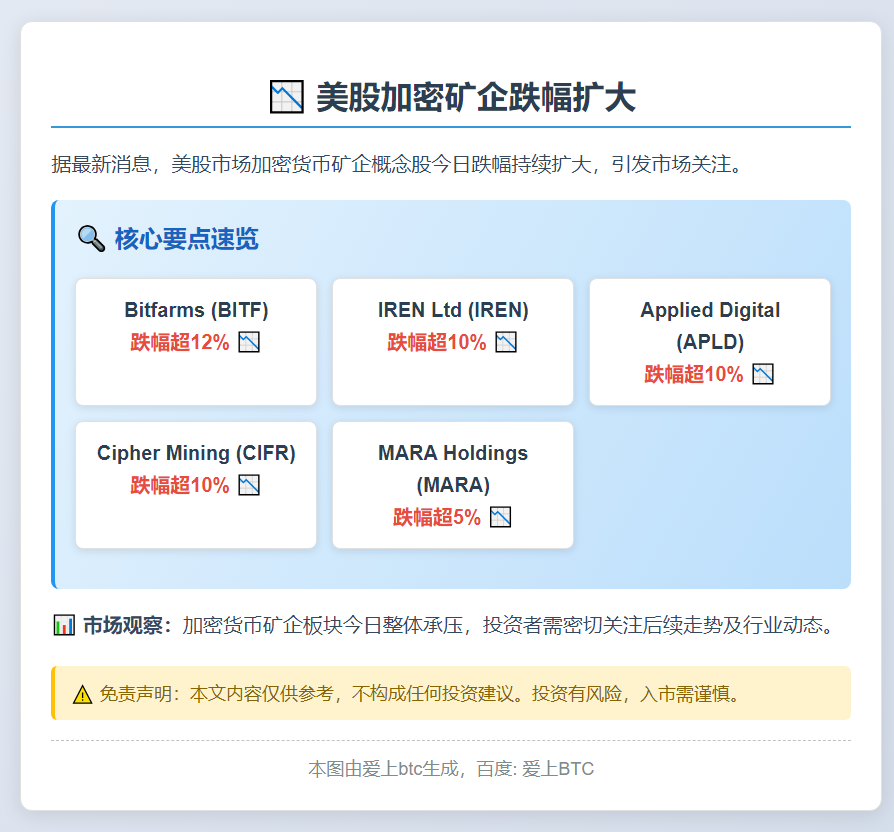Select the Applied Digital (APLD) card
This screenshot has width=894, height=832.
pyautogui.click(x=709, y=341)
